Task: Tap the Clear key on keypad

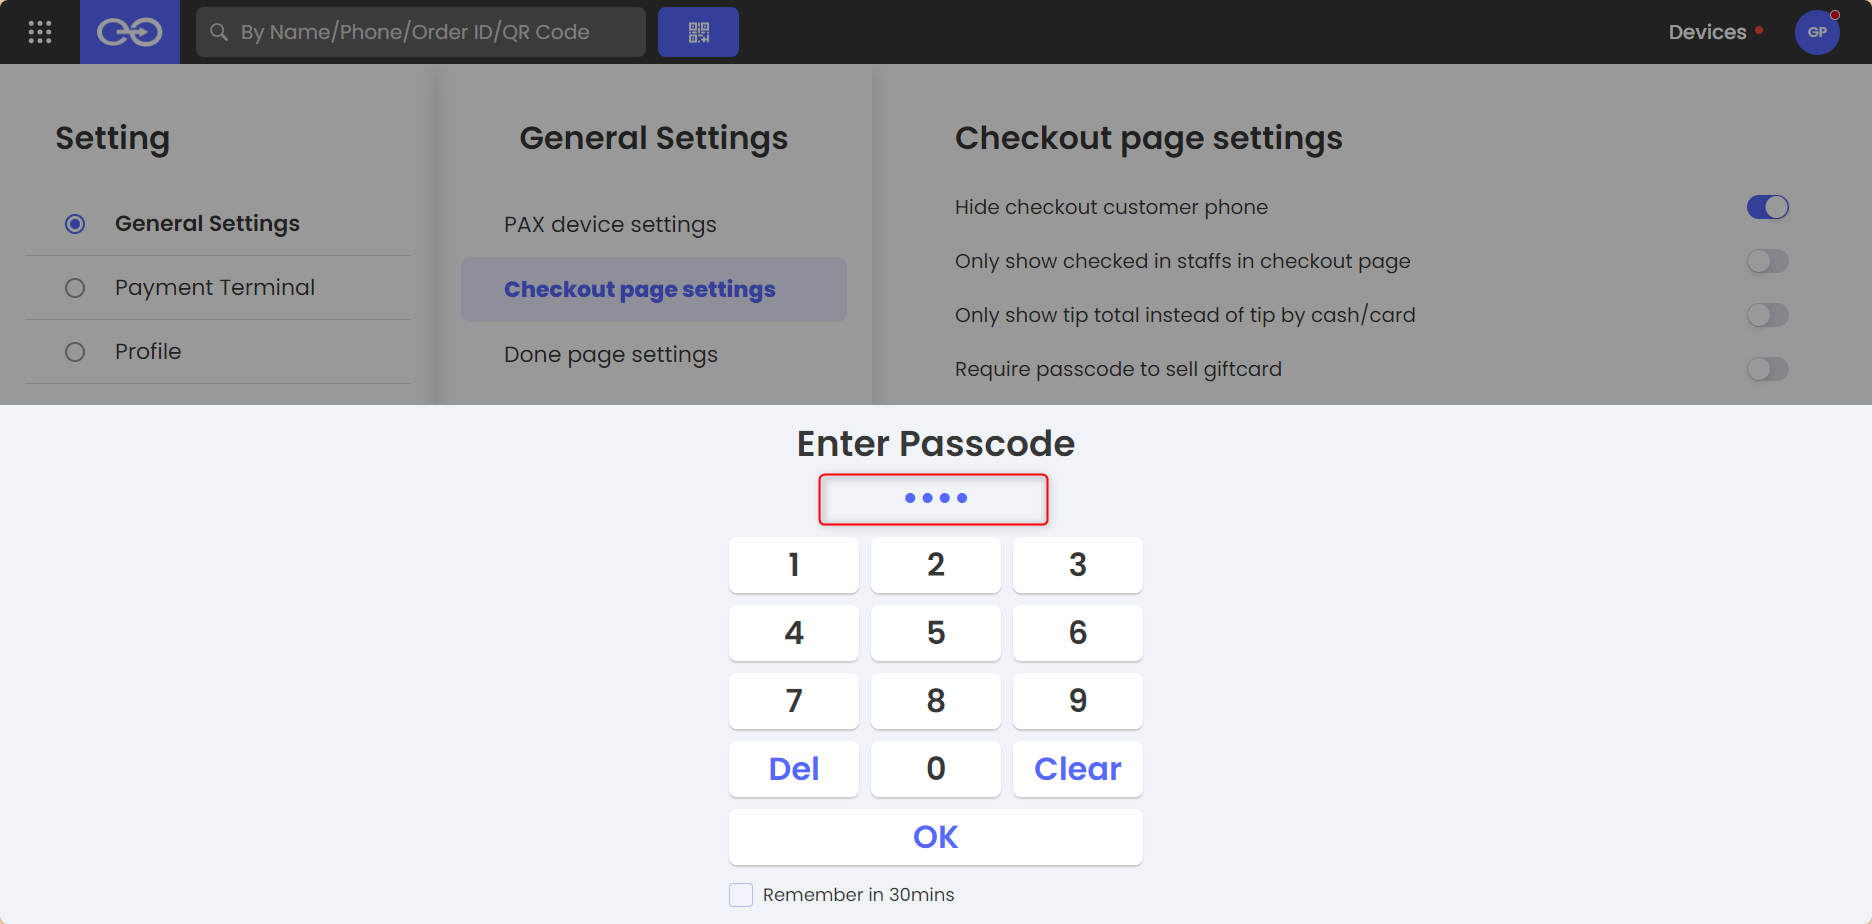Action: [1078, 769]
